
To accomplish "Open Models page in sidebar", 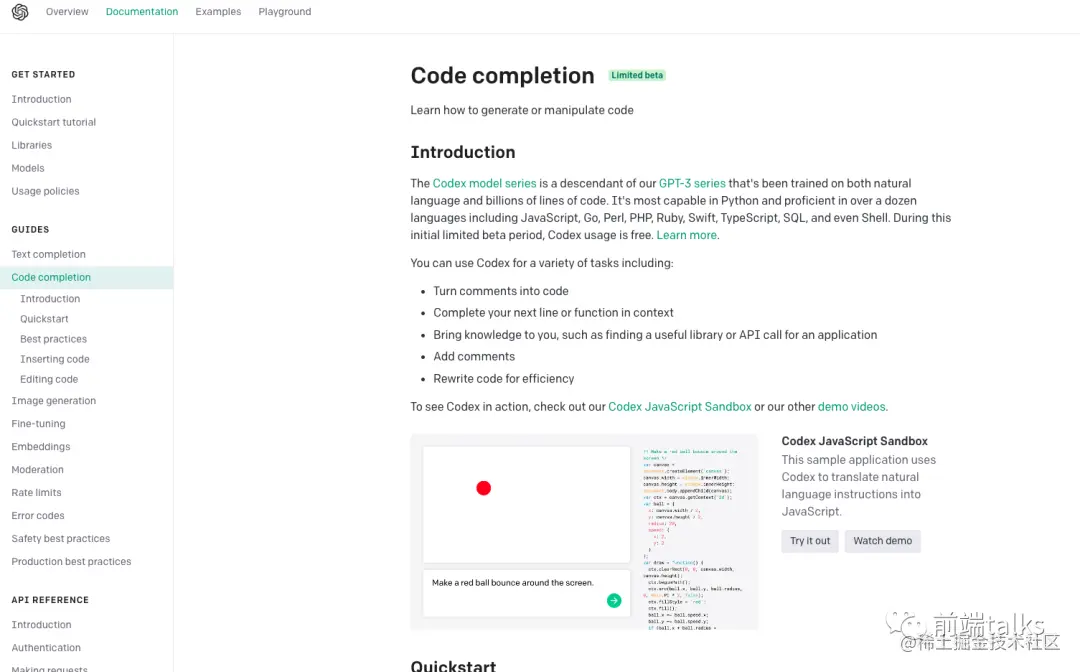I will pos(28,168).
